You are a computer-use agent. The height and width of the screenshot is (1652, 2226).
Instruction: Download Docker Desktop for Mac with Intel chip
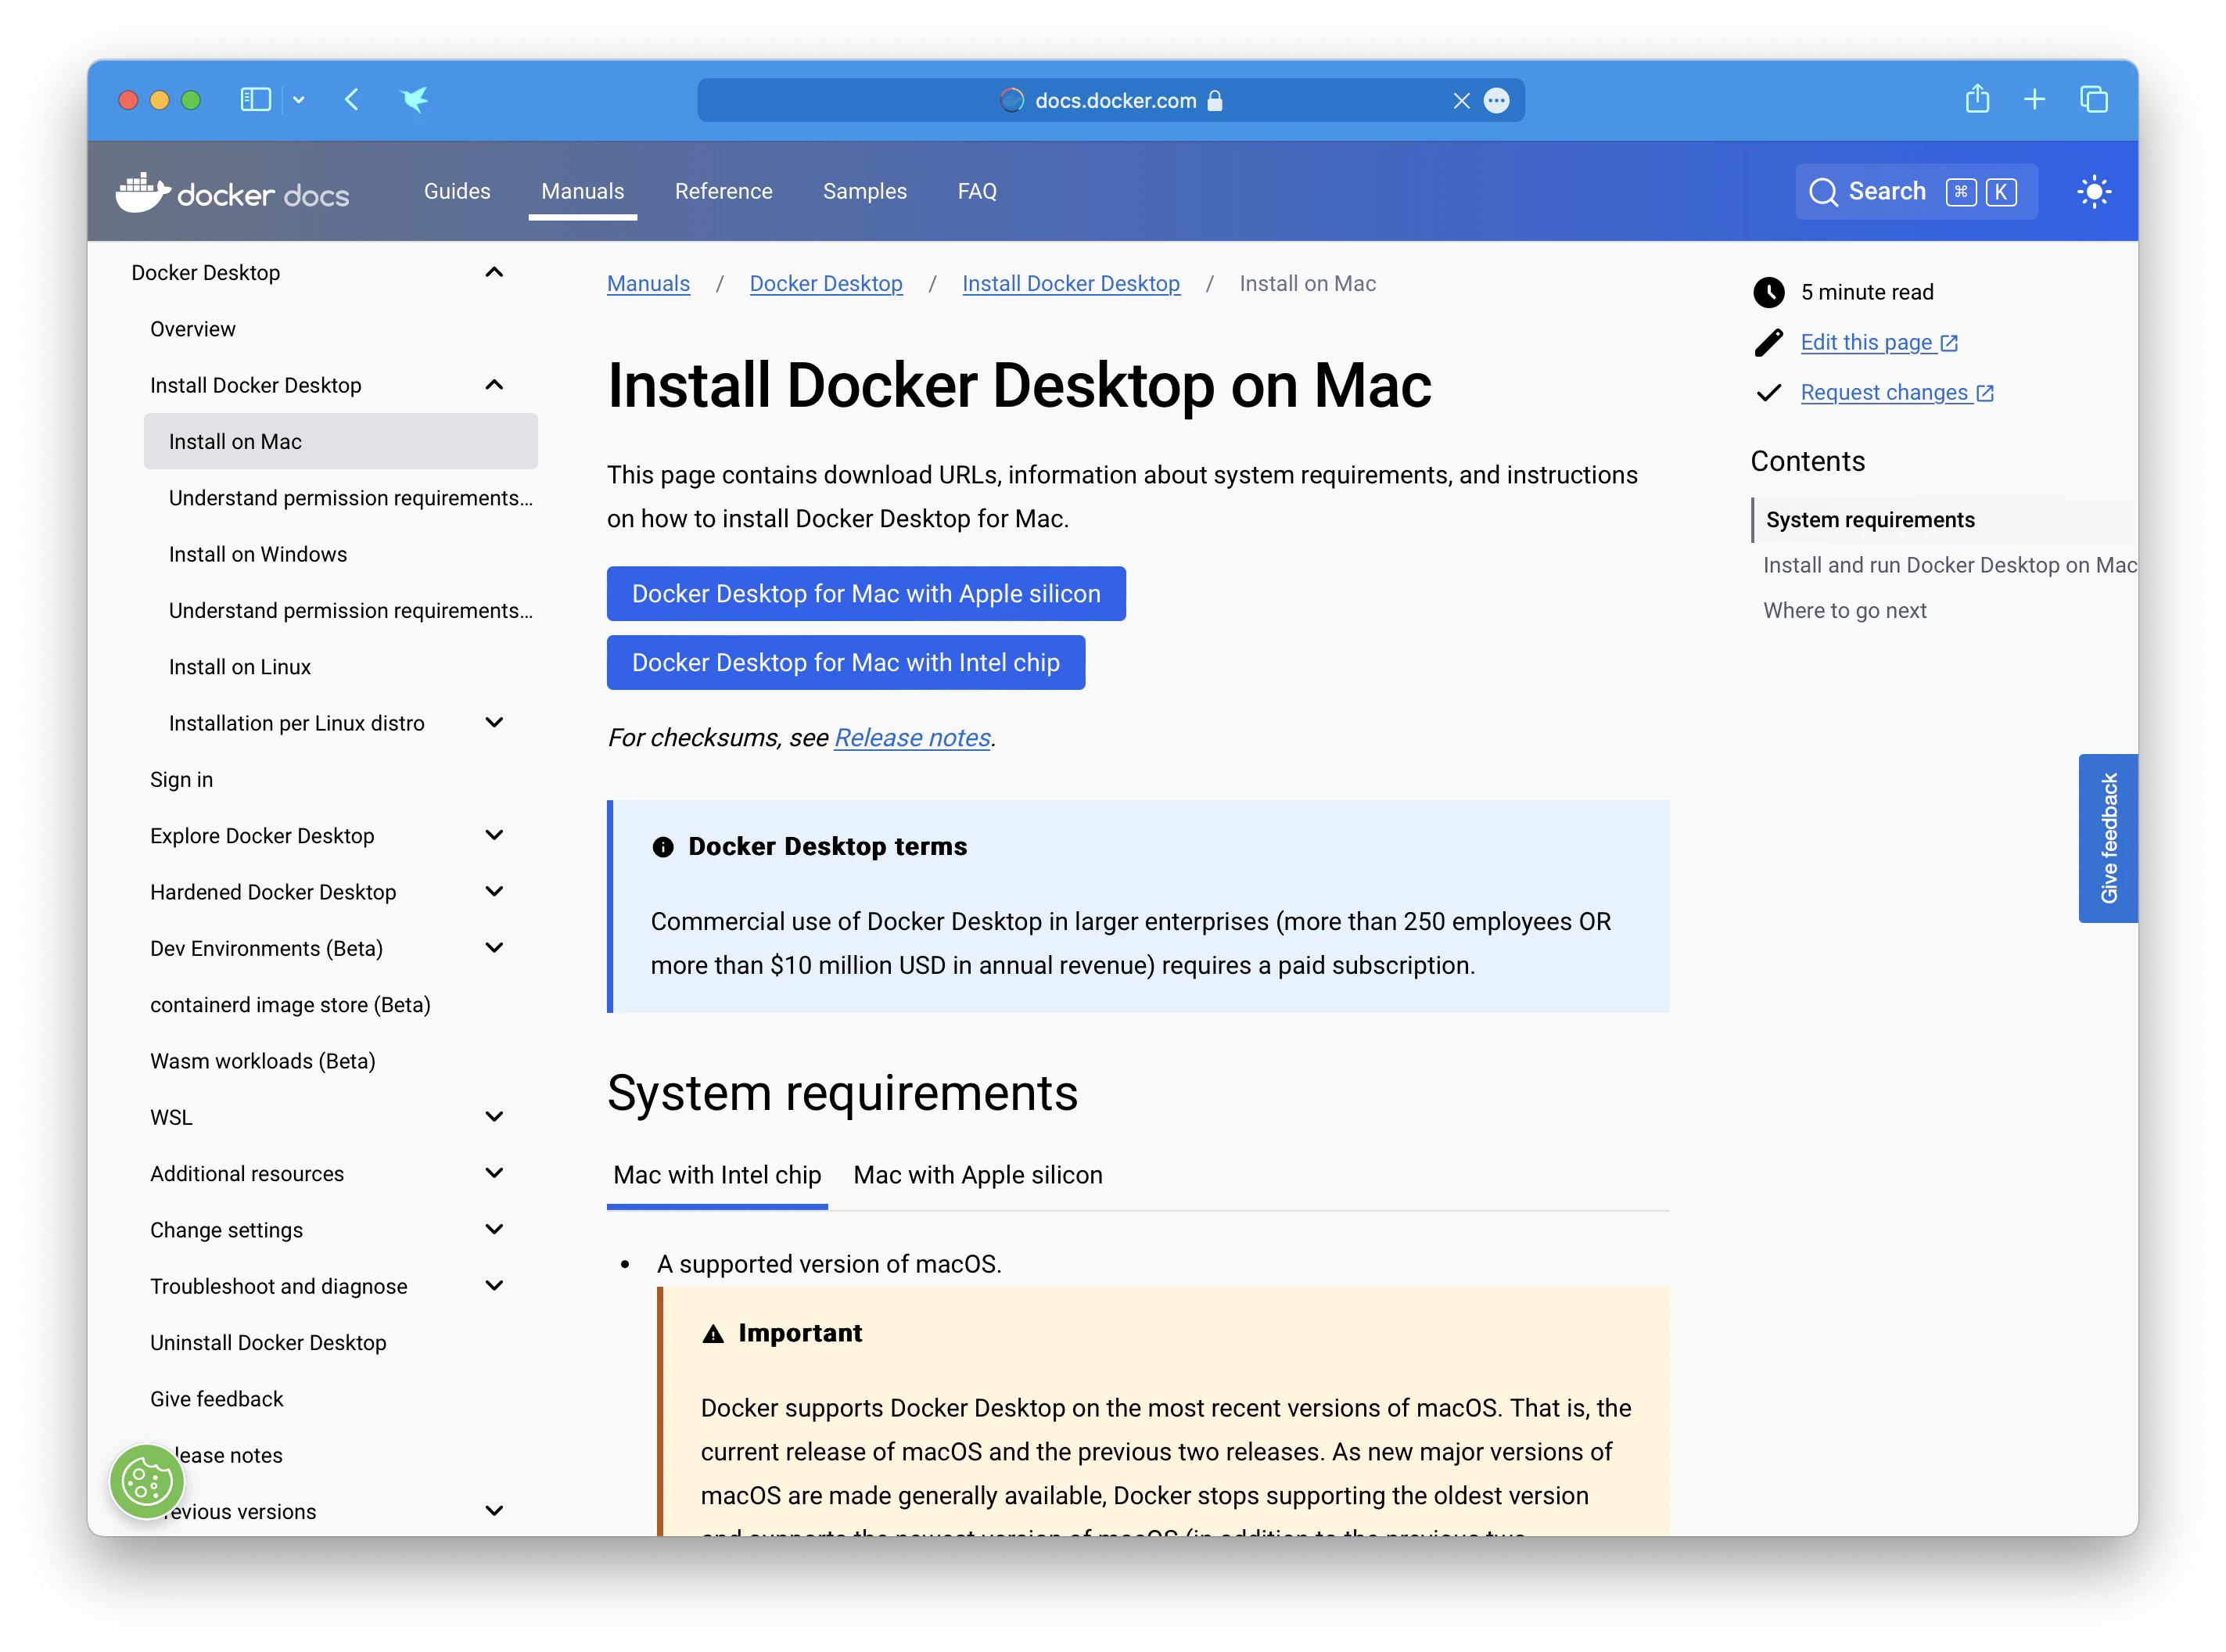(x=845, y=662)
